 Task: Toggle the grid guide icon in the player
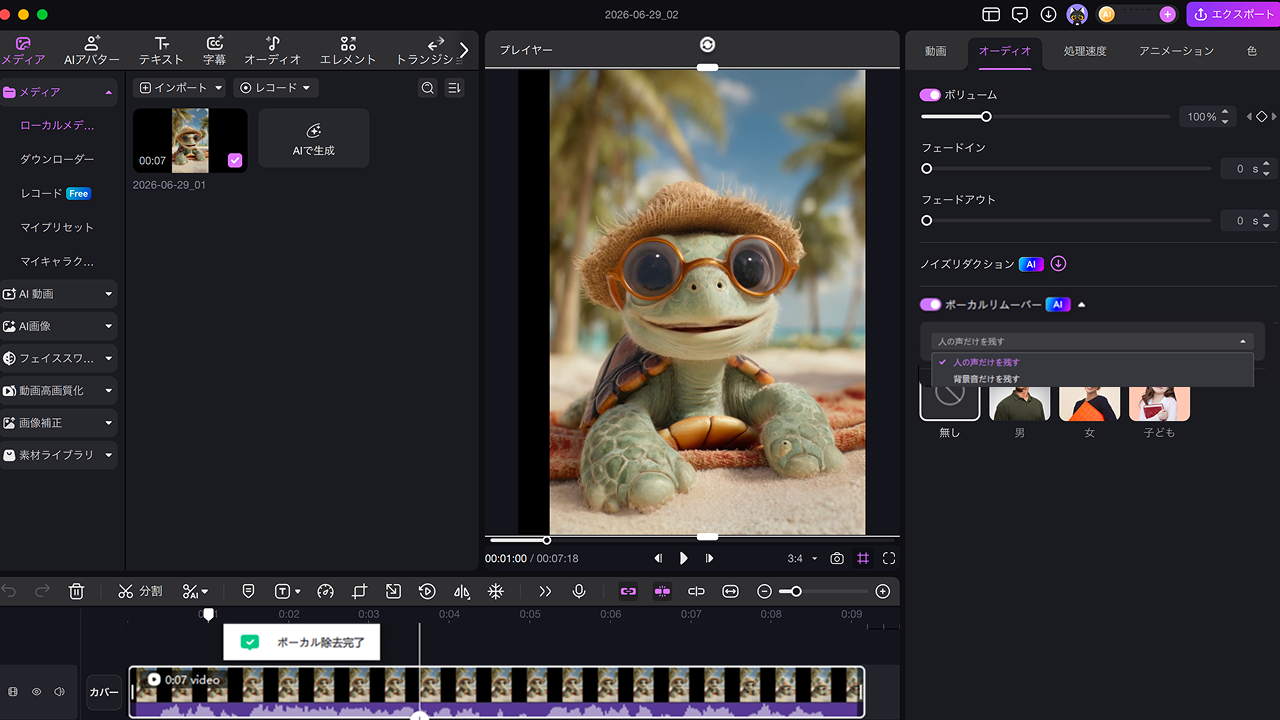click(x=863, y=558)
